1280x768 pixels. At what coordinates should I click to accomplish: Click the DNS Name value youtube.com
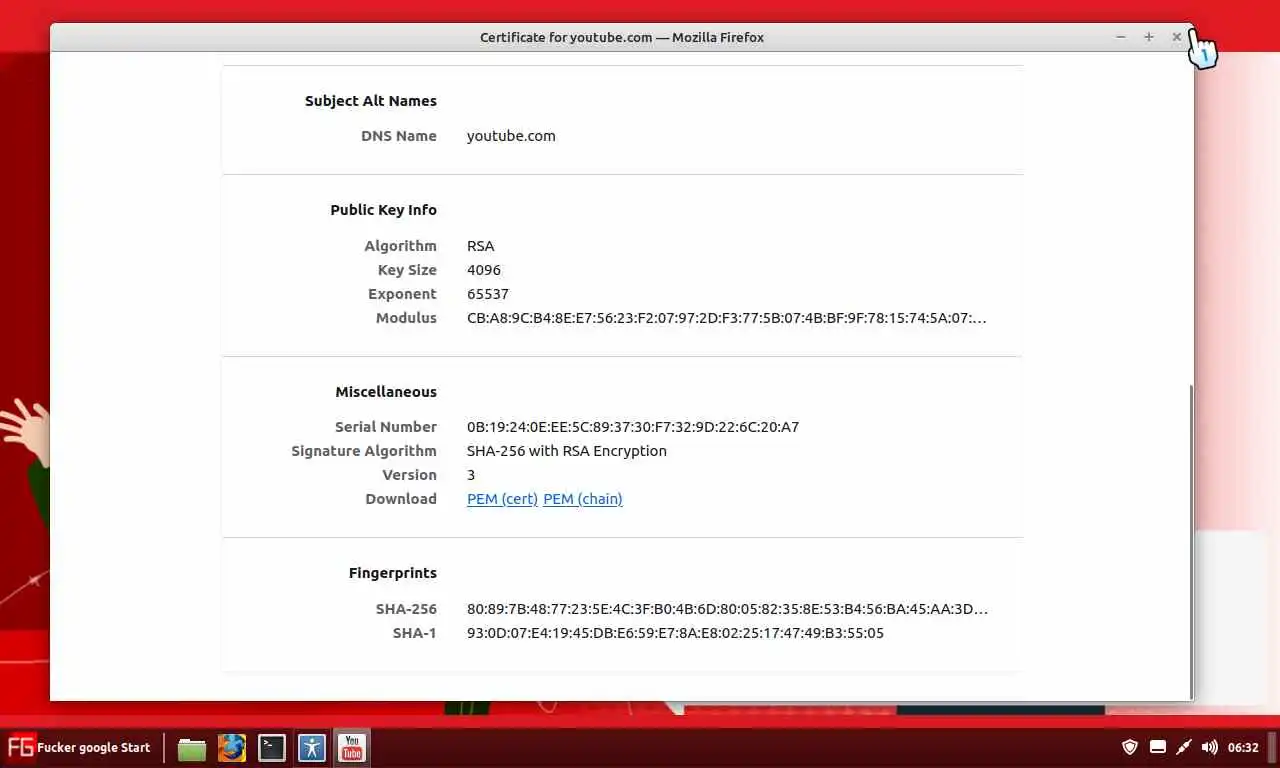pos(511,136)
